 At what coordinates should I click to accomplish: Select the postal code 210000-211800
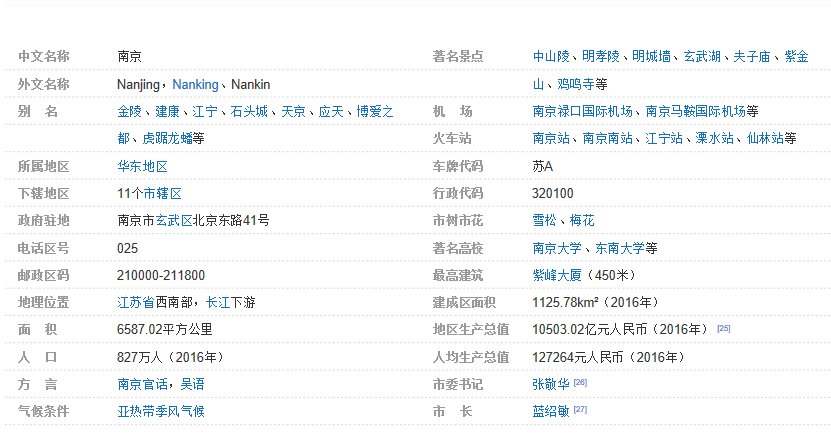tap(161, 275)
